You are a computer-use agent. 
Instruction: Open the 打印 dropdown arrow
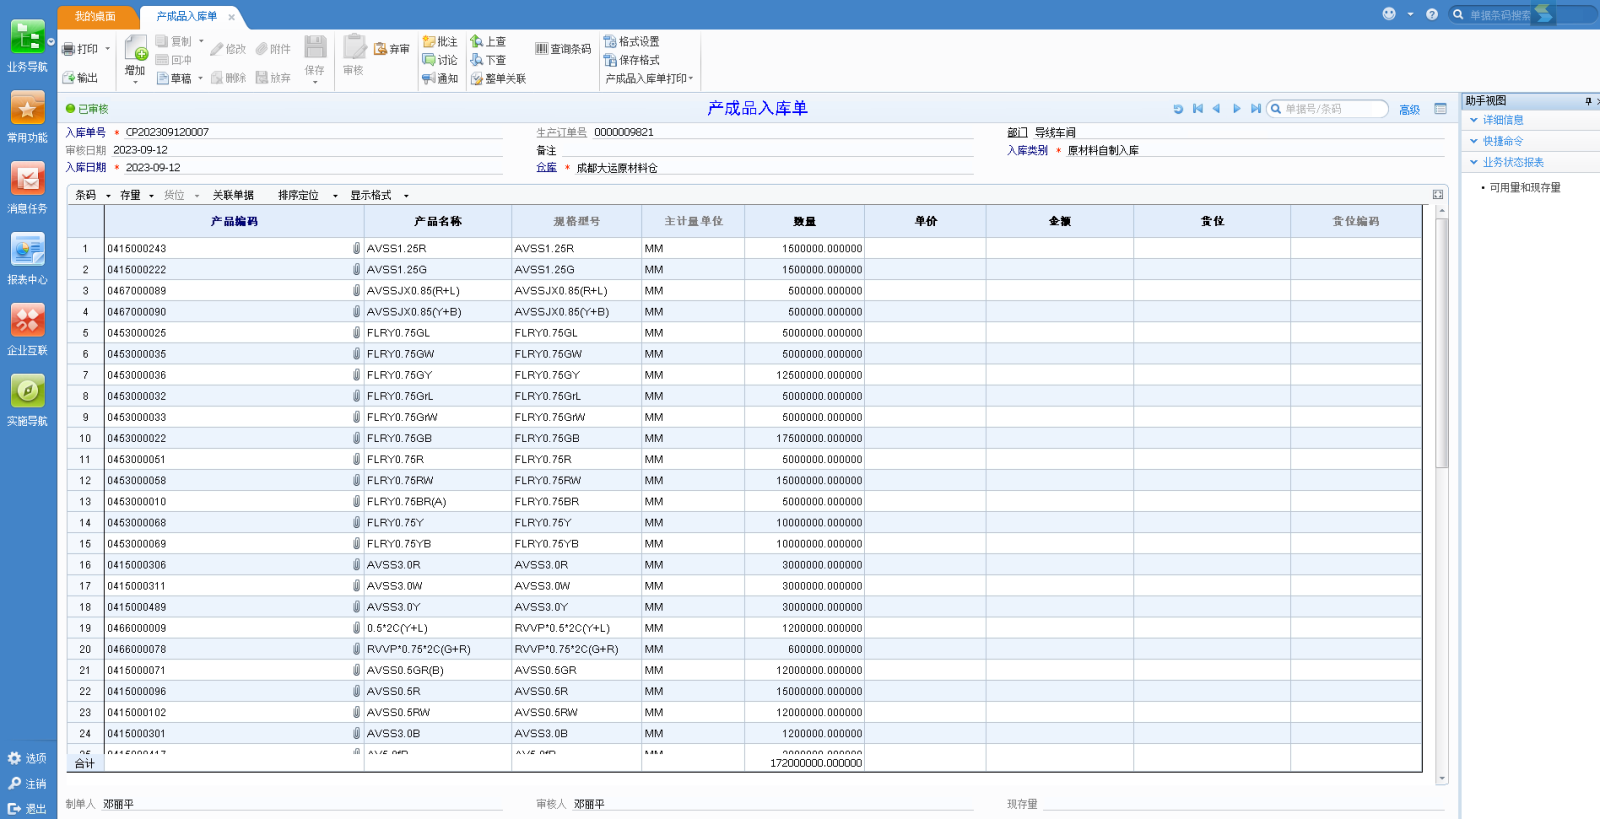click(107, 49)
